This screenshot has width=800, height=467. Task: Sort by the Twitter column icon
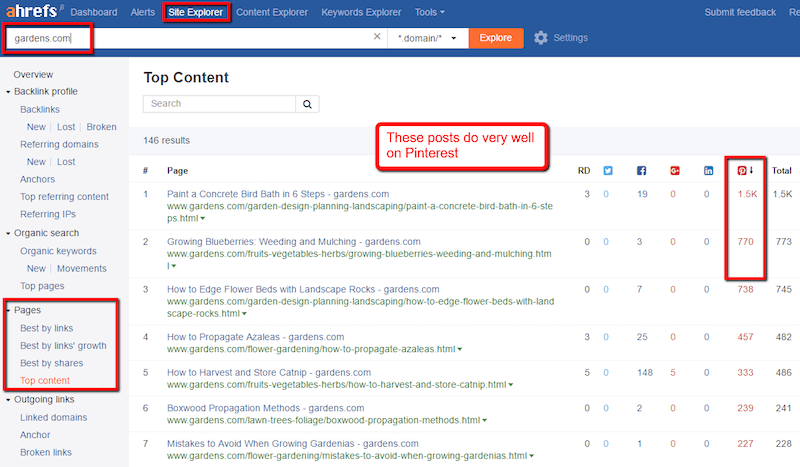608,170
